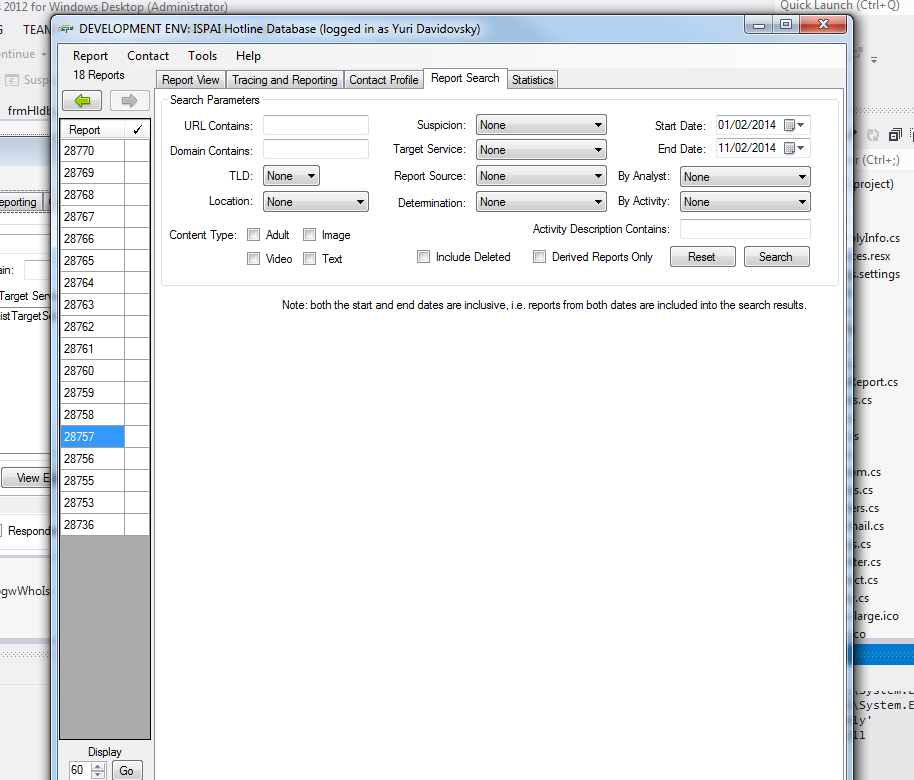Open the Tools menu

pyautogui.click(x=202, y=56)
